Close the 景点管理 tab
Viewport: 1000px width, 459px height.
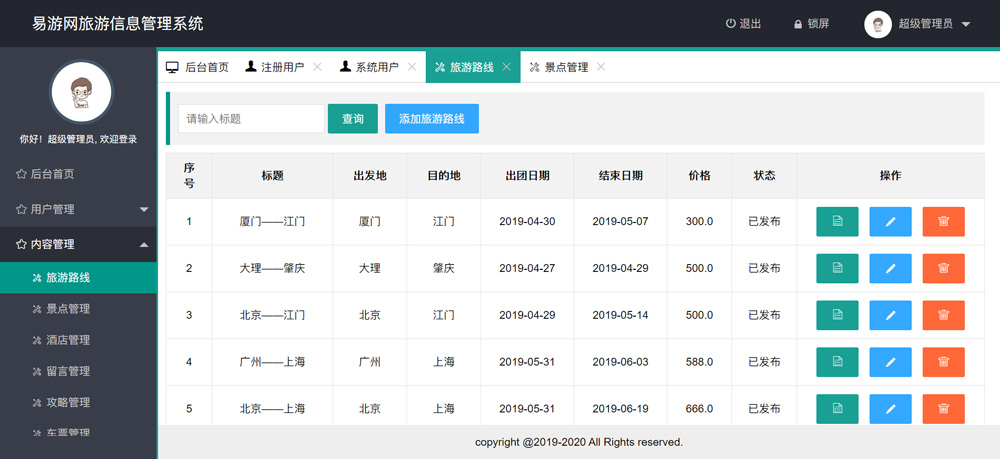click(x=601, y=67)
